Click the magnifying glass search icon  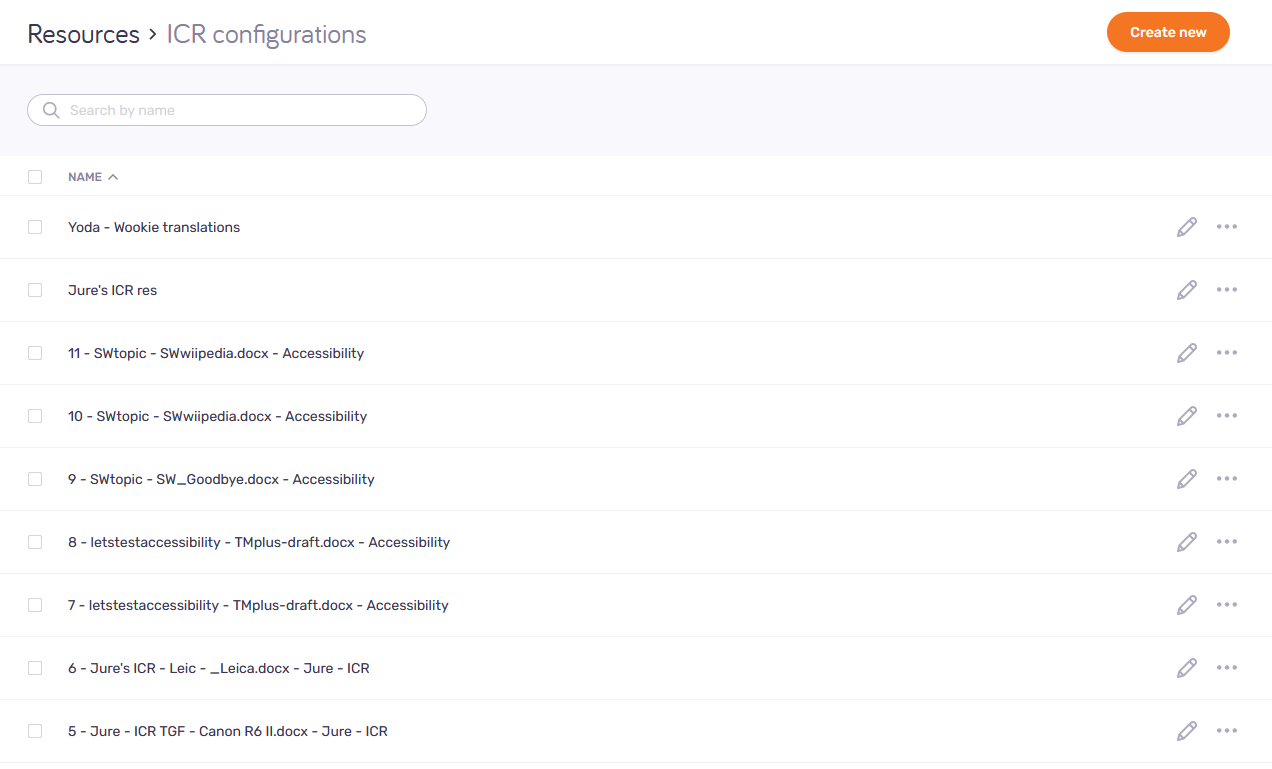click(x=50, y=110)
